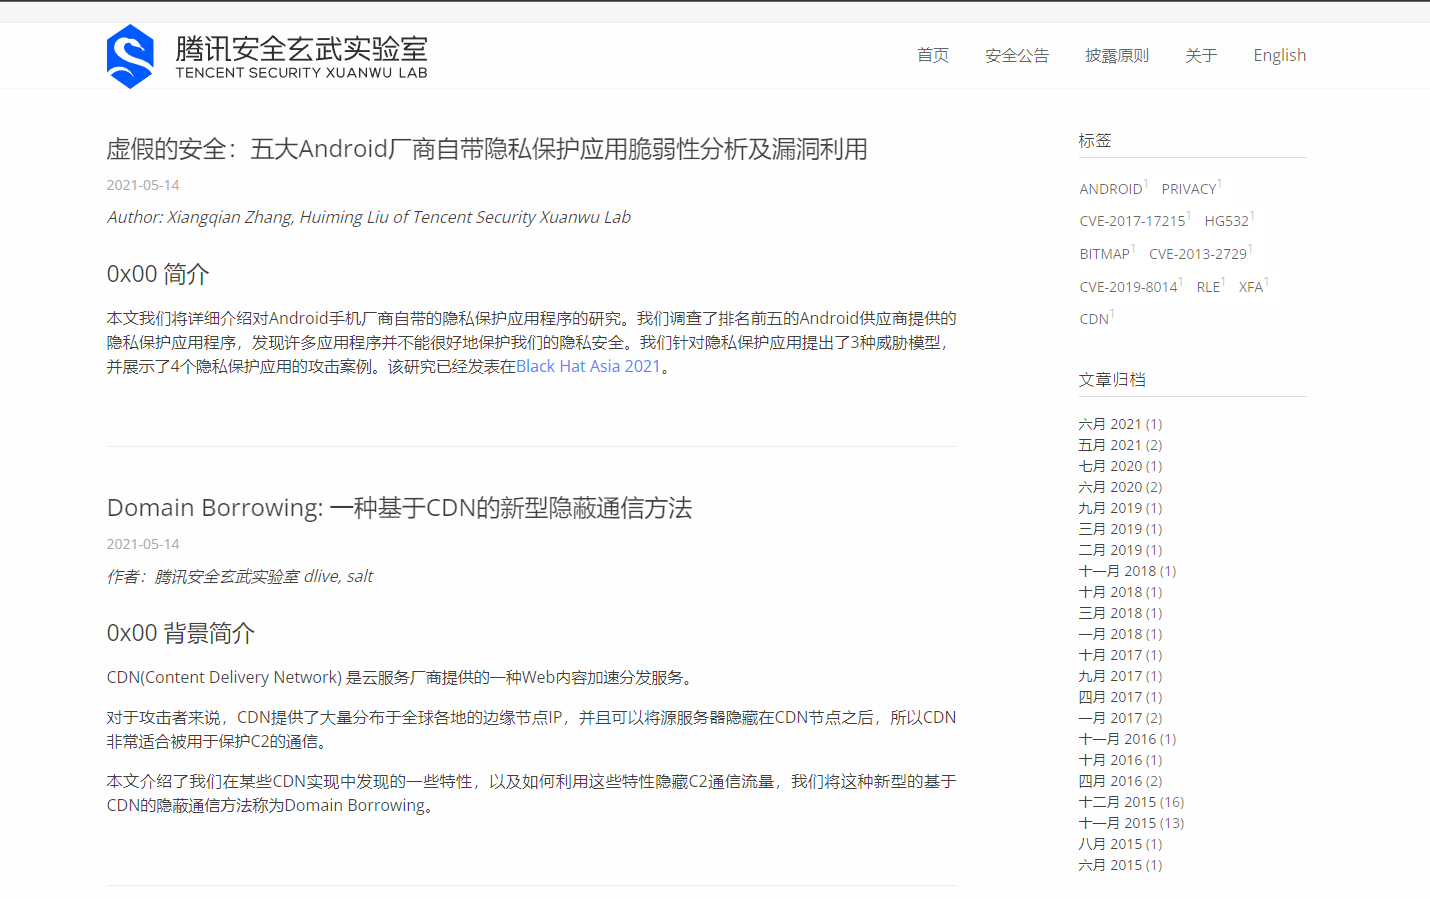Open the 关于 navigation link

[1201, 55]
